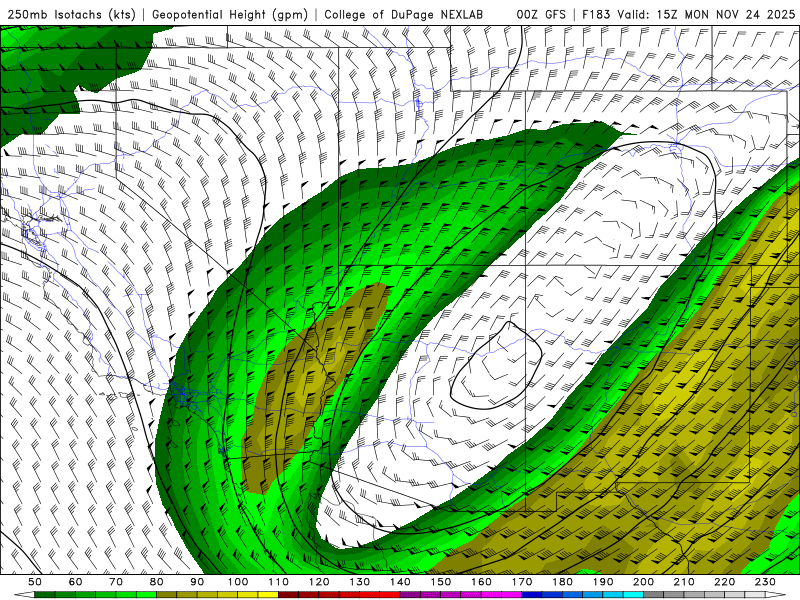Select the darkest gray swatch in the colorbar

tap(654, 595)
